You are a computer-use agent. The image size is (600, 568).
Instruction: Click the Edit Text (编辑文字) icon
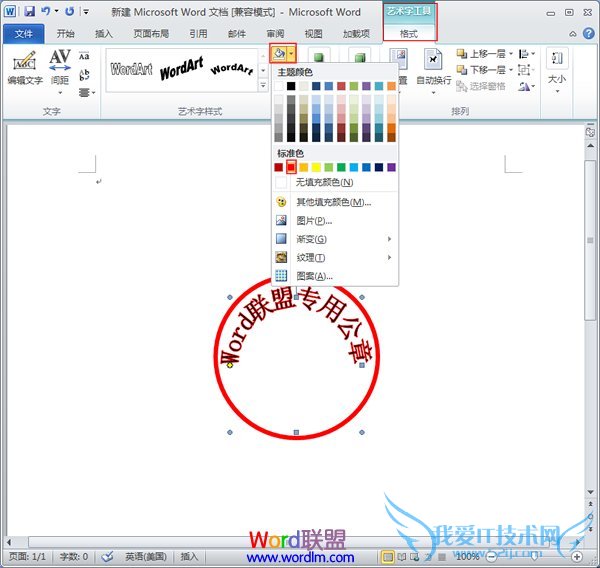(x=24, y=61)
